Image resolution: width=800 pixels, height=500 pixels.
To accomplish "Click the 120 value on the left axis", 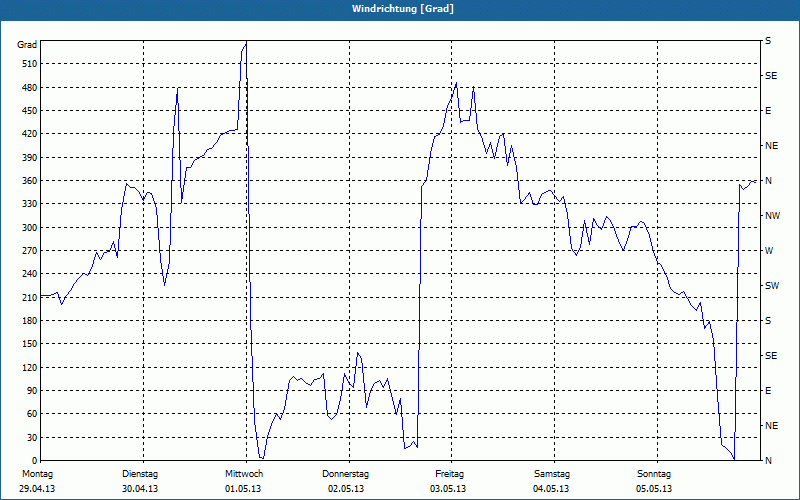I will [30, 367].
